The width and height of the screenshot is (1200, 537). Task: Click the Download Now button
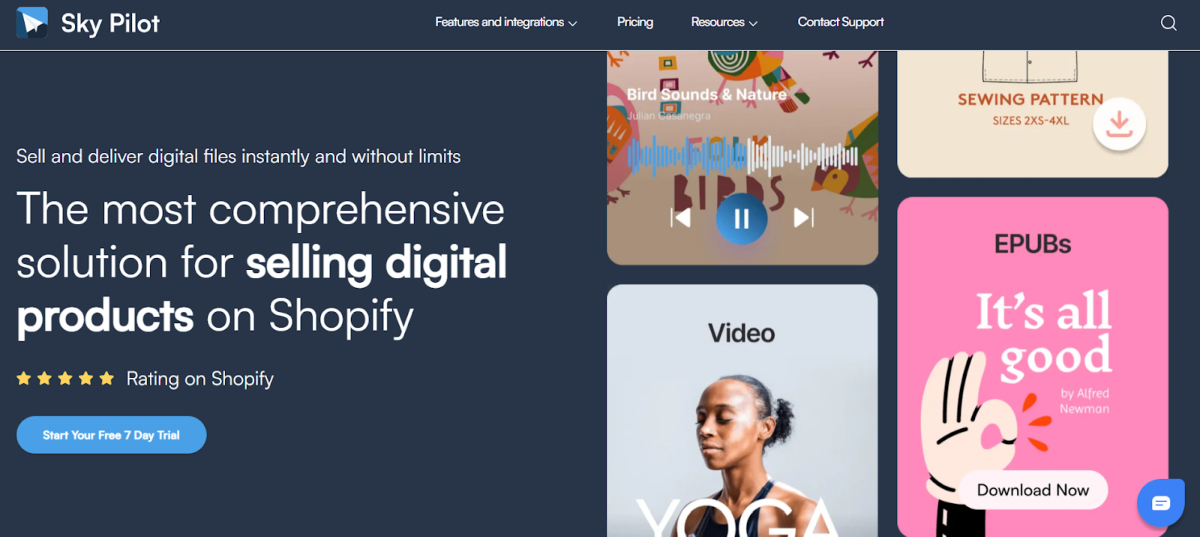[x=1033, y=490]
